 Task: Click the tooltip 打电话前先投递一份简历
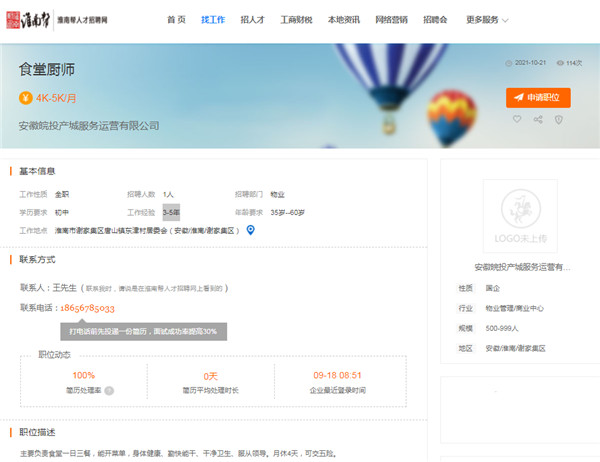click(x=143, y=331)
